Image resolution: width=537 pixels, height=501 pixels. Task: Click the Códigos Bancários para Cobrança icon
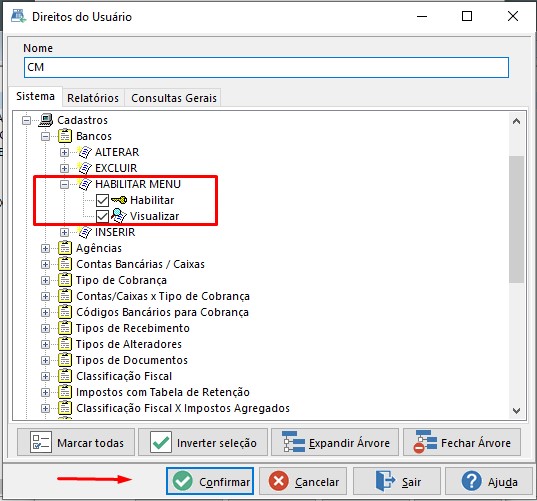(x=65, y=312)
